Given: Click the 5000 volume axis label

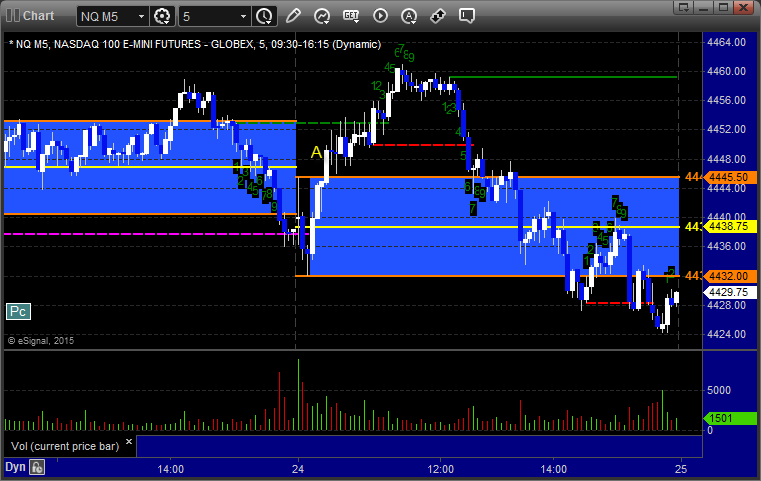Looking at the screenshot, I should click(x=719, y=390).
